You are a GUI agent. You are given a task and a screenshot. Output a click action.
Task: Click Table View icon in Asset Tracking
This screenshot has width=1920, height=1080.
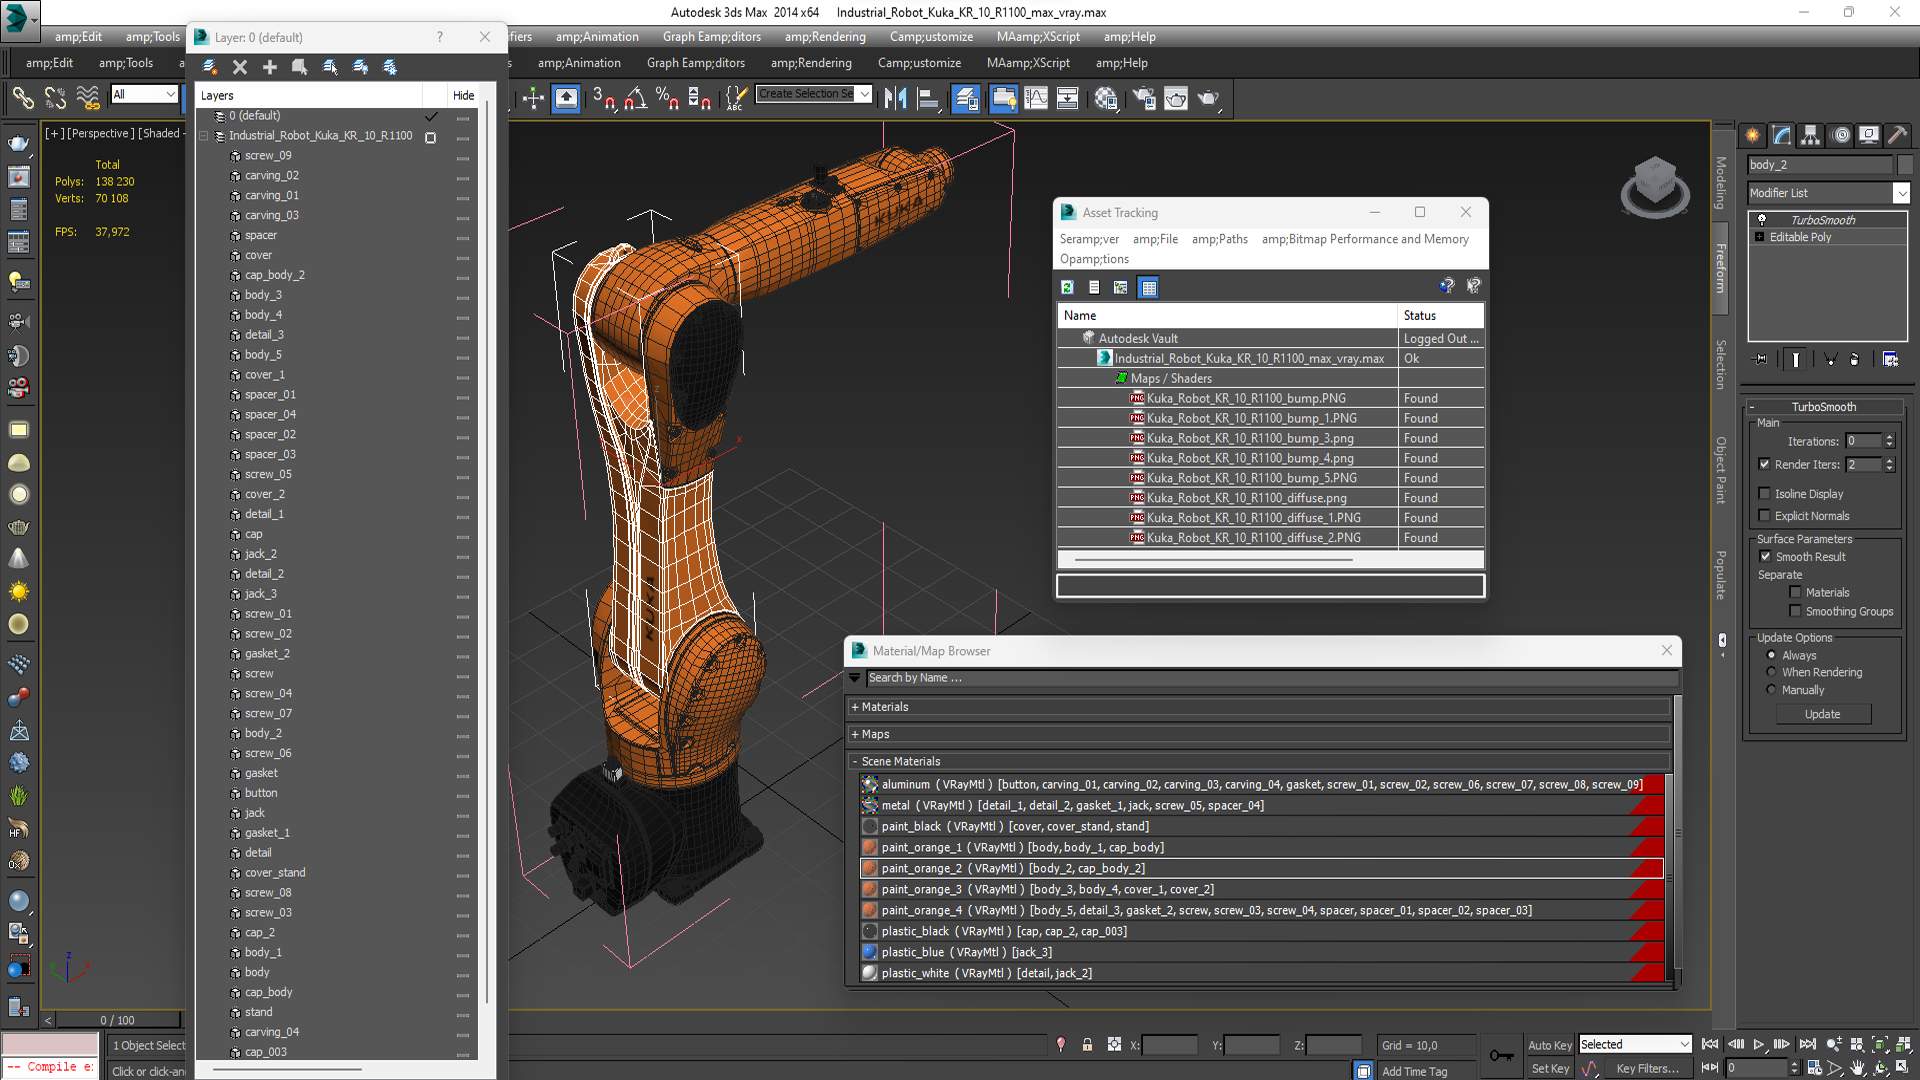tap(1149, 287)
